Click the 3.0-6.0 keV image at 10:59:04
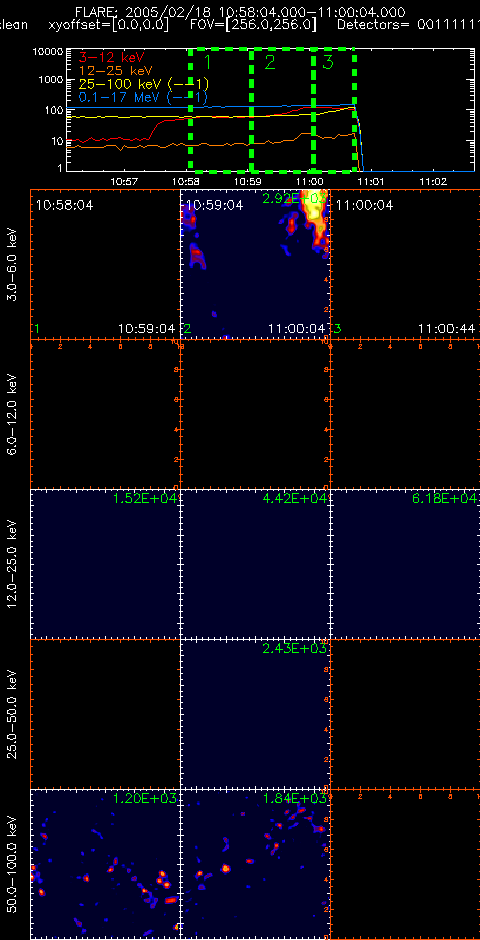 click(255, 264)
